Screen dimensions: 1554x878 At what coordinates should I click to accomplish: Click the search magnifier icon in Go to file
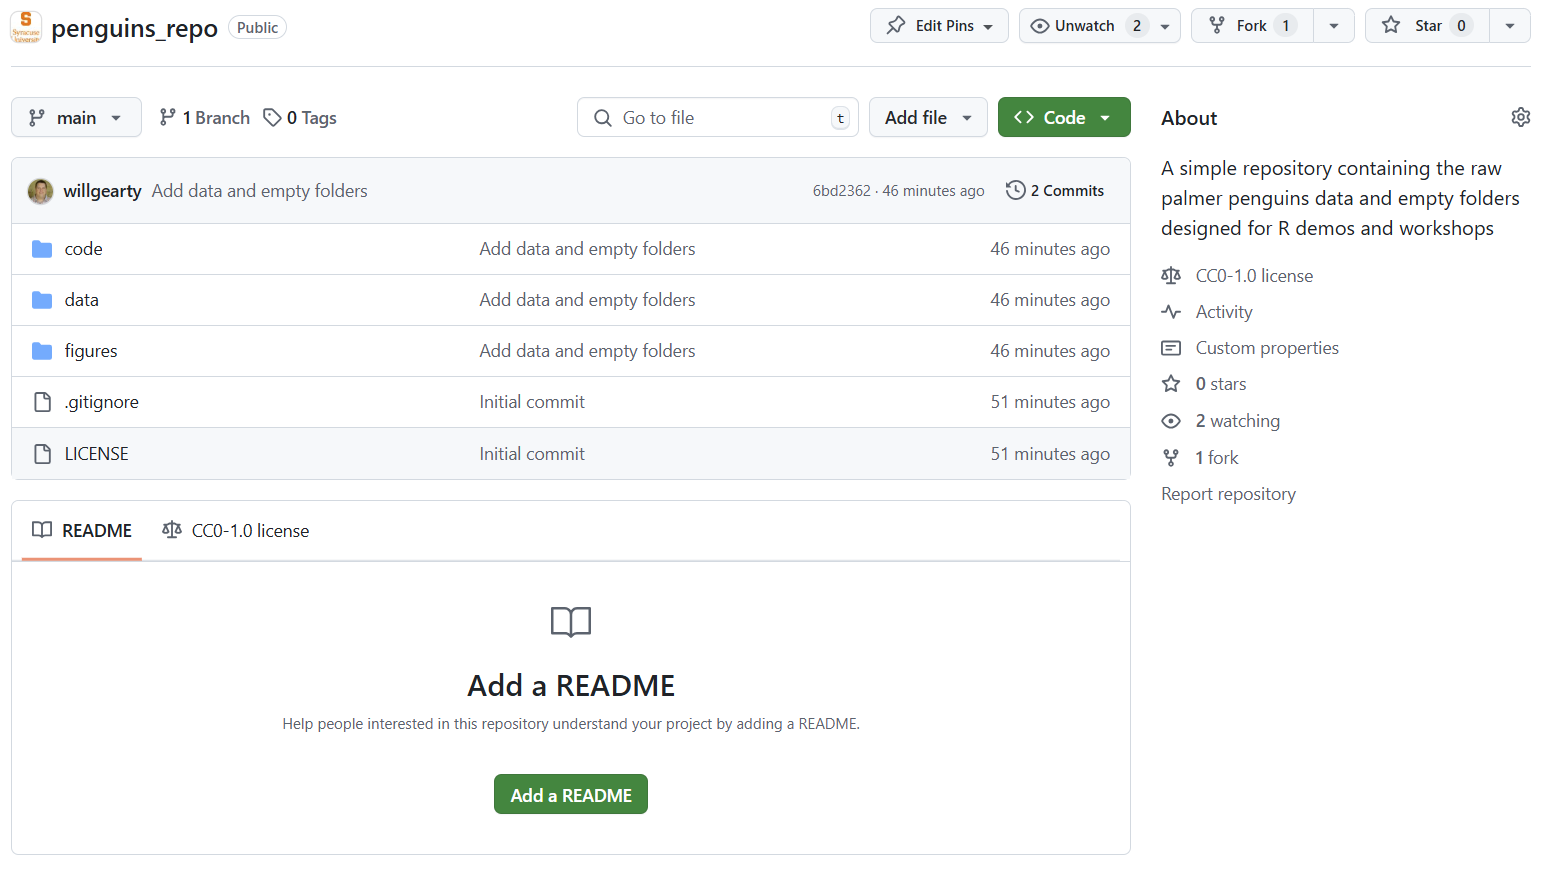(x=603, y=118)
